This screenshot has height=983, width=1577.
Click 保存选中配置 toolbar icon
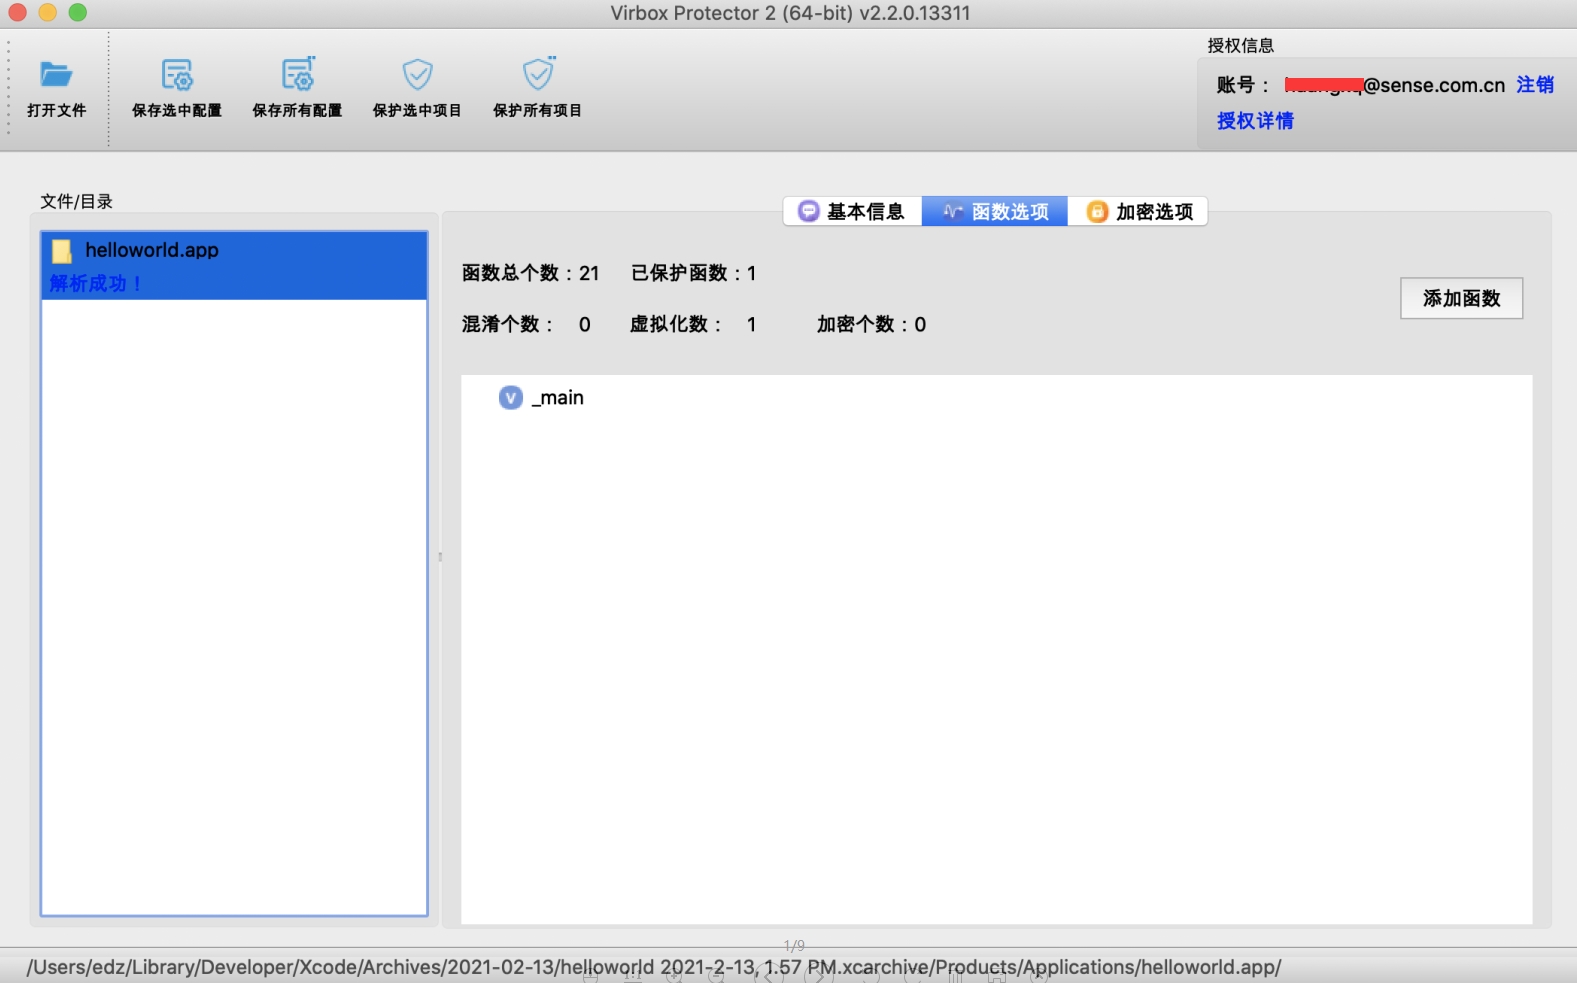[x=177, y=75]
